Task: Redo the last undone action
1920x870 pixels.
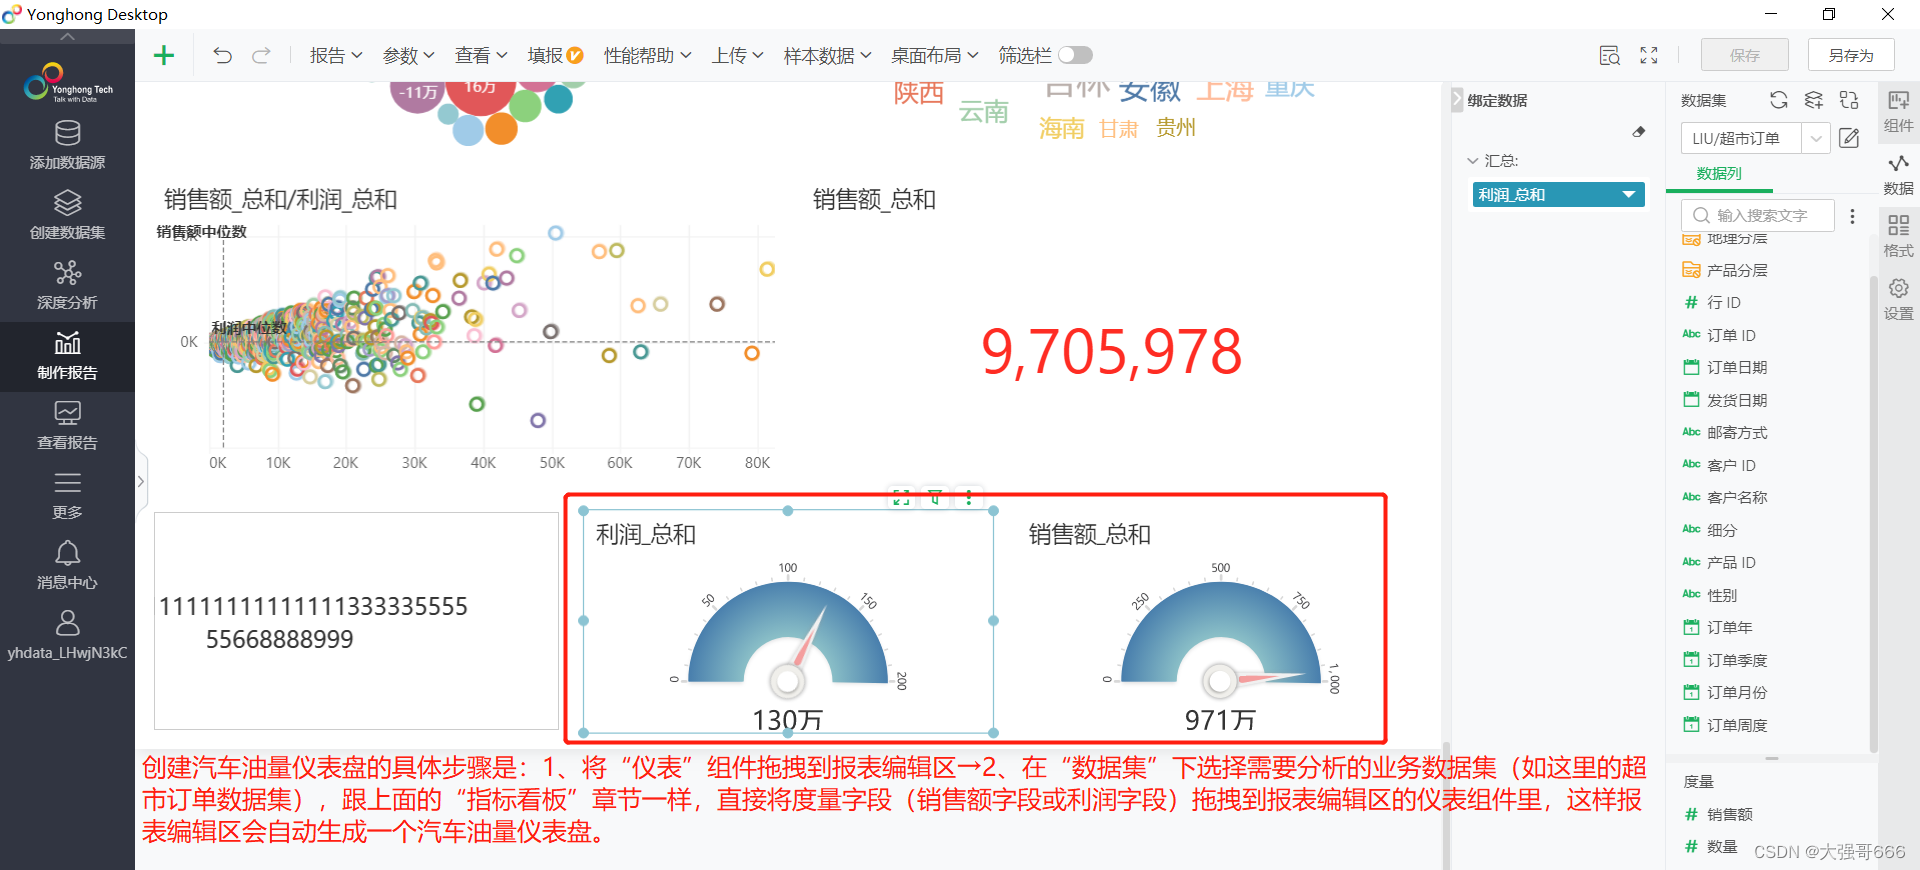Action: (261, 55)
